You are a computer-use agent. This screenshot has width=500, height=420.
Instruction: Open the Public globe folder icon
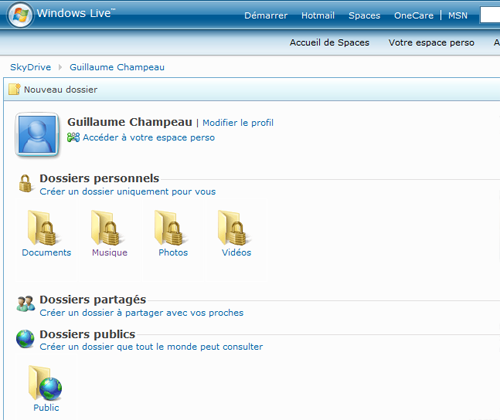pos(45,383)
